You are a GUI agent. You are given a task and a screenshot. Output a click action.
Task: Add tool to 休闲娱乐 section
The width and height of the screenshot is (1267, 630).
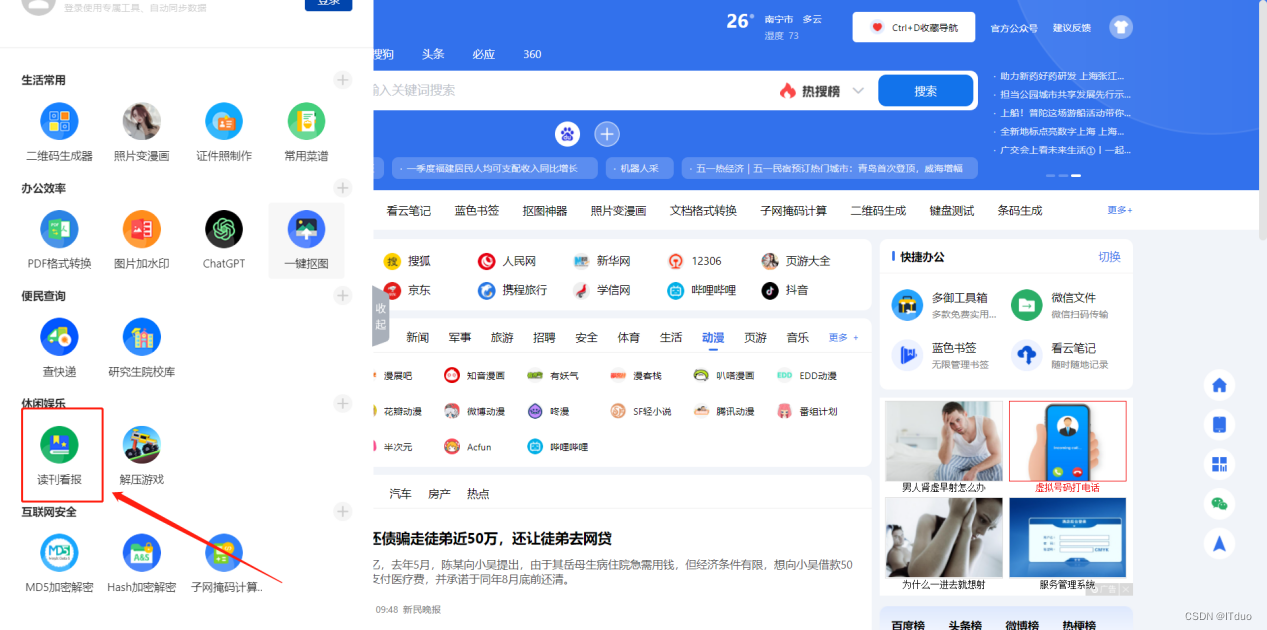342,404
